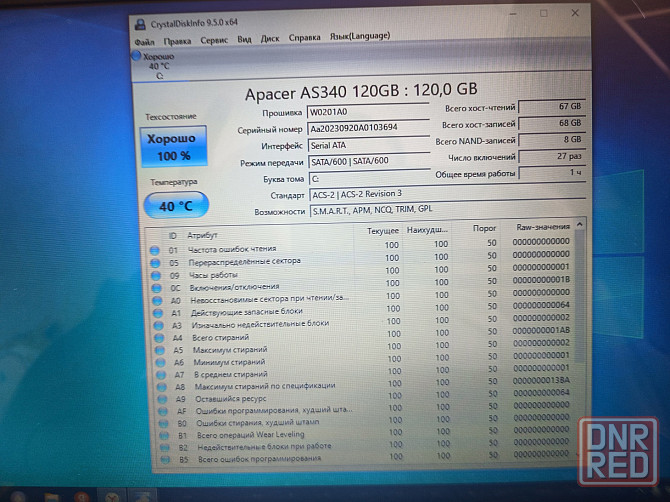This screenshot has height=502, width=670.
Task: Click the status circle for Часы работы
Action: (x=156, y=276)
